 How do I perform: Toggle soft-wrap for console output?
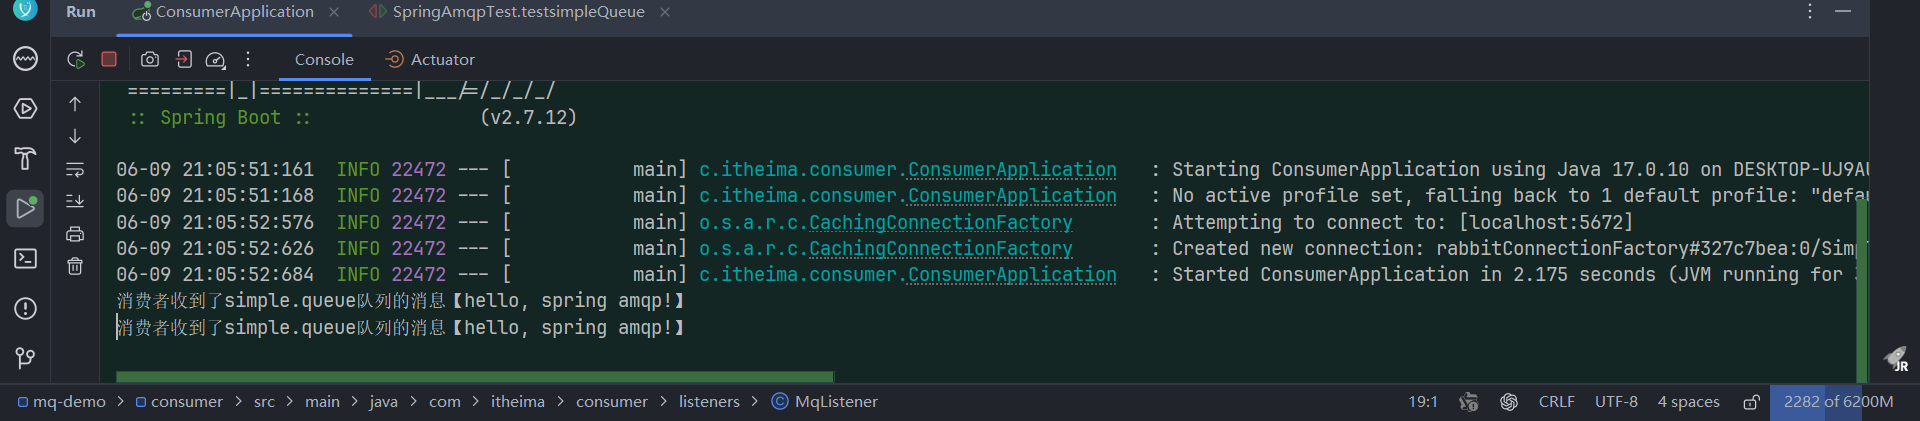point(75,169)
